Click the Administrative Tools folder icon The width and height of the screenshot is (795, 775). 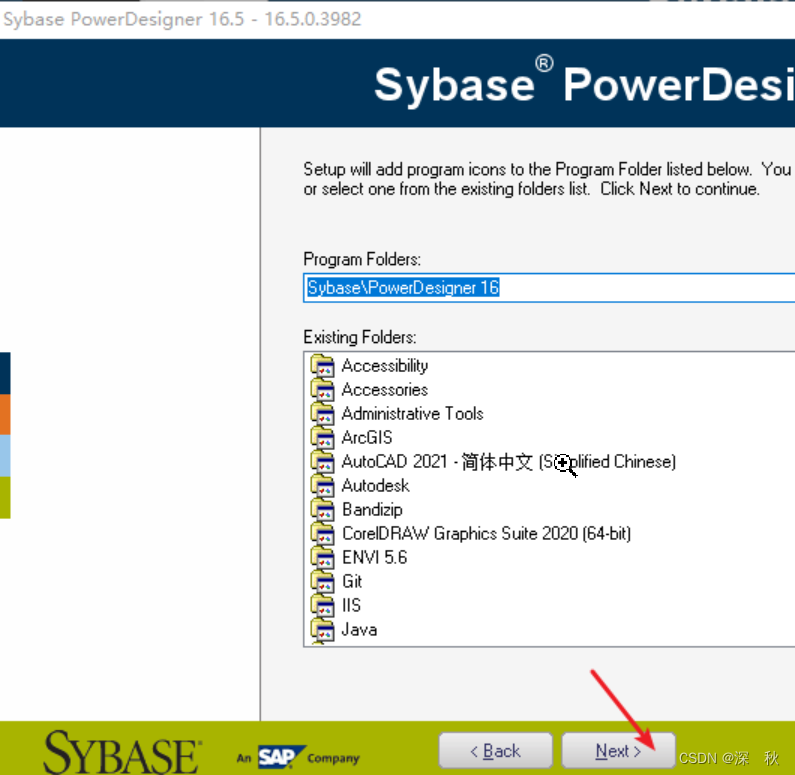pos(322,414)
